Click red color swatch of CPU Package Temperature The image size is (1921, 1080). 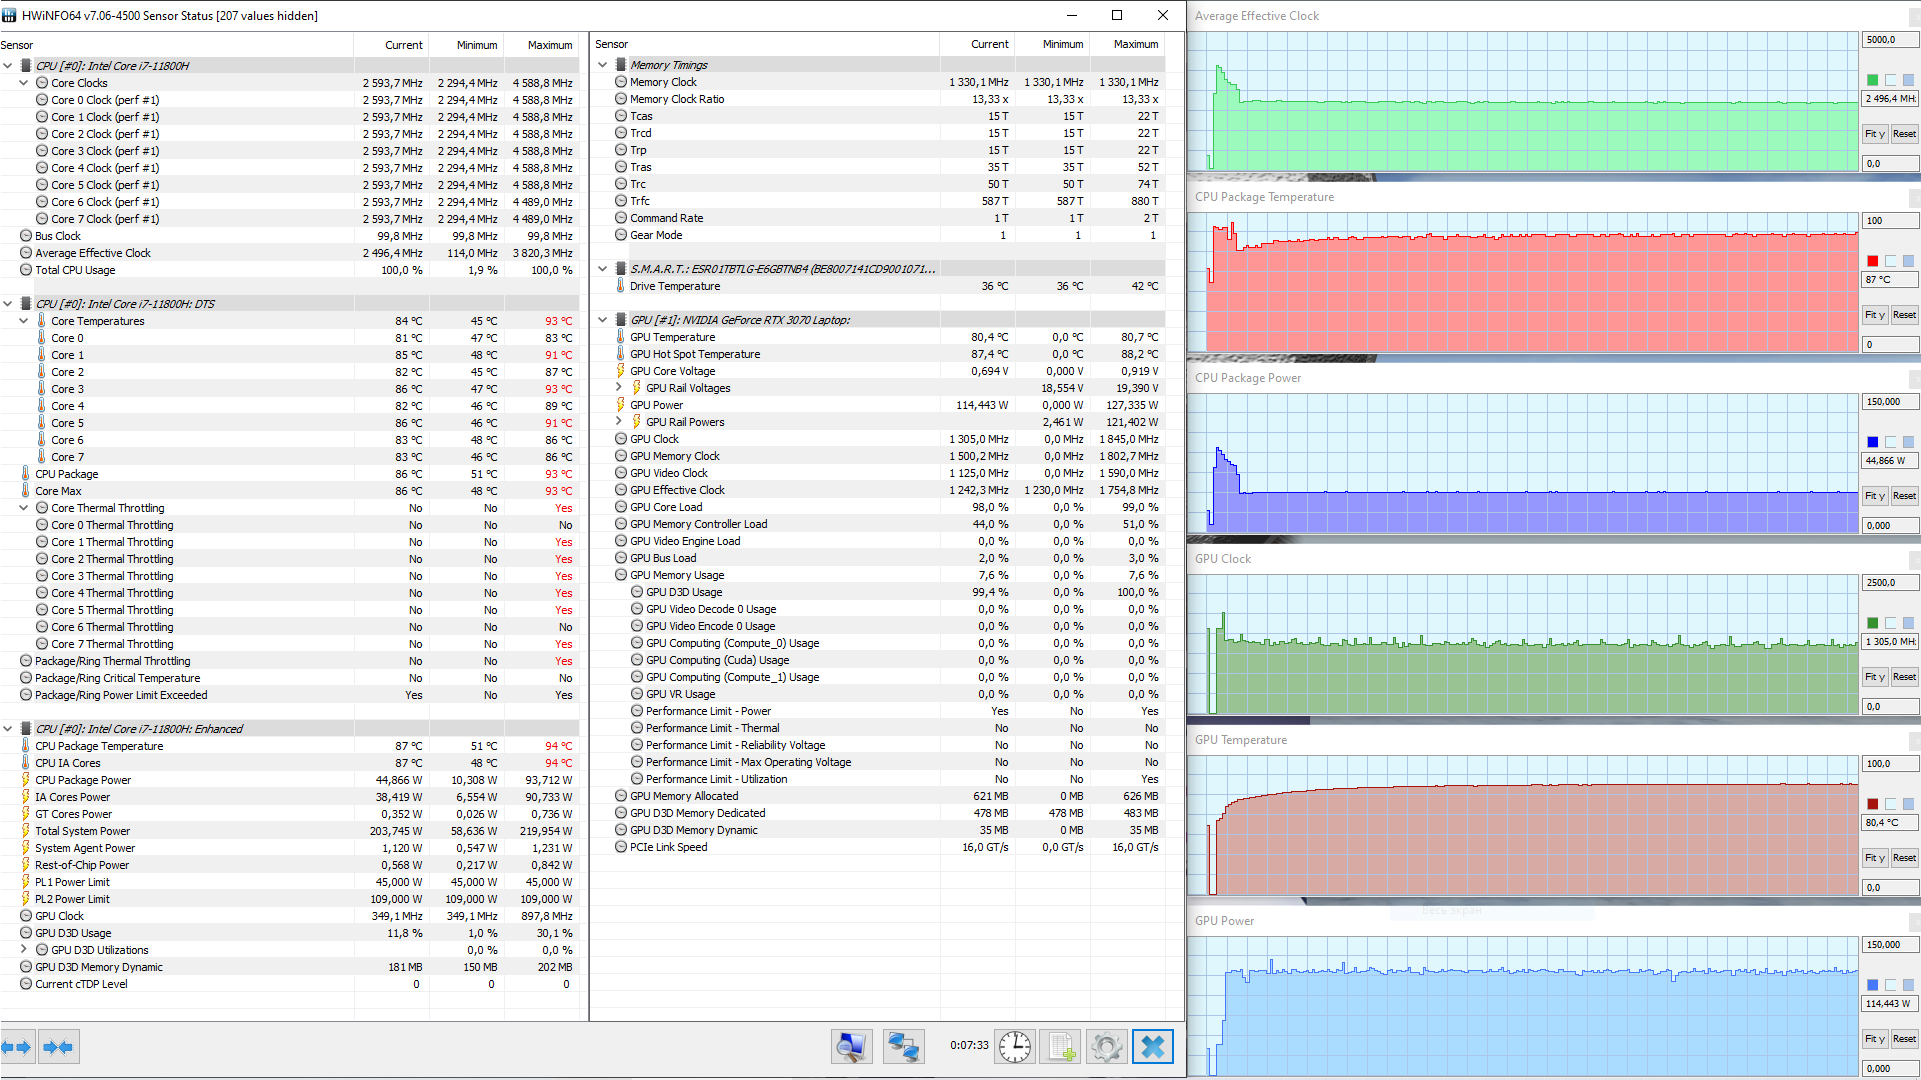[1872, 261]
